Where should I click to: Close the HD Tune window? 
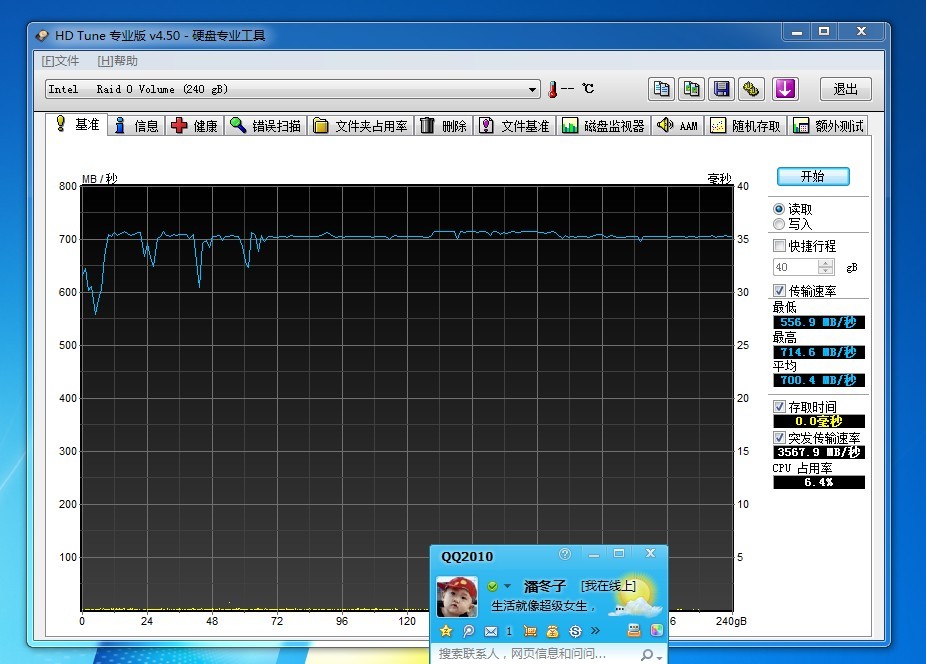point(862,32)
